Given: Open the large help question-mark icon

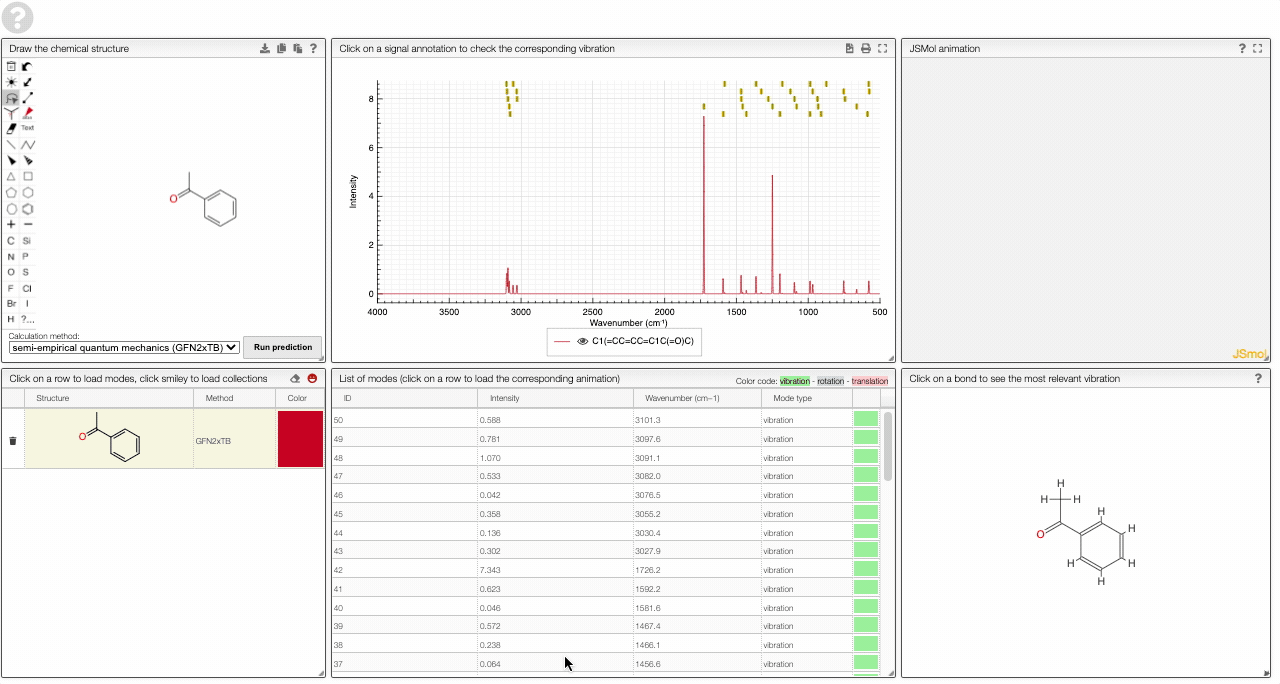Looking at the screenshot, I should (x=18, y=17).
